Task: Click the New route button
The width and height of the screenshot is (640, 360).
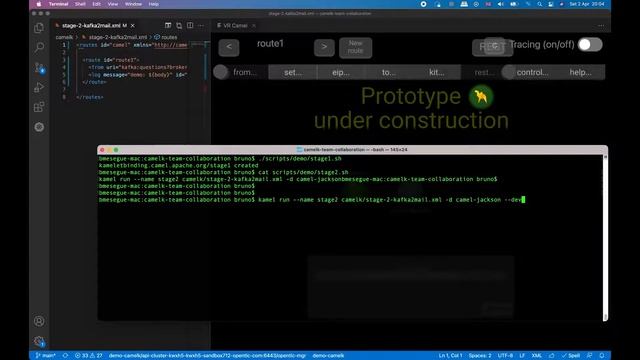Action: (x=356, y=48)
